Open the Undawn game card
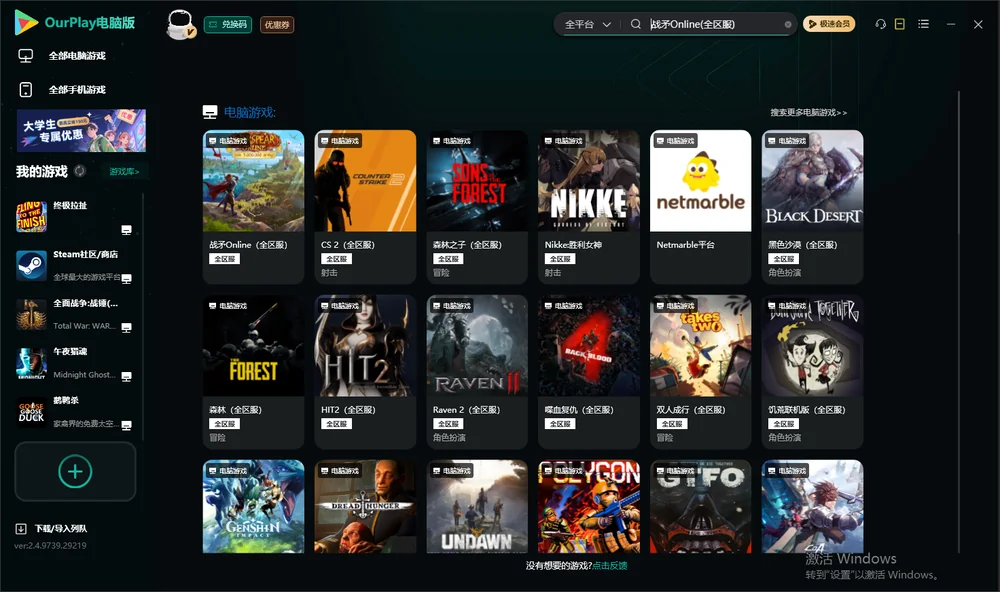 pyautogui.click(x=477, y=507)
